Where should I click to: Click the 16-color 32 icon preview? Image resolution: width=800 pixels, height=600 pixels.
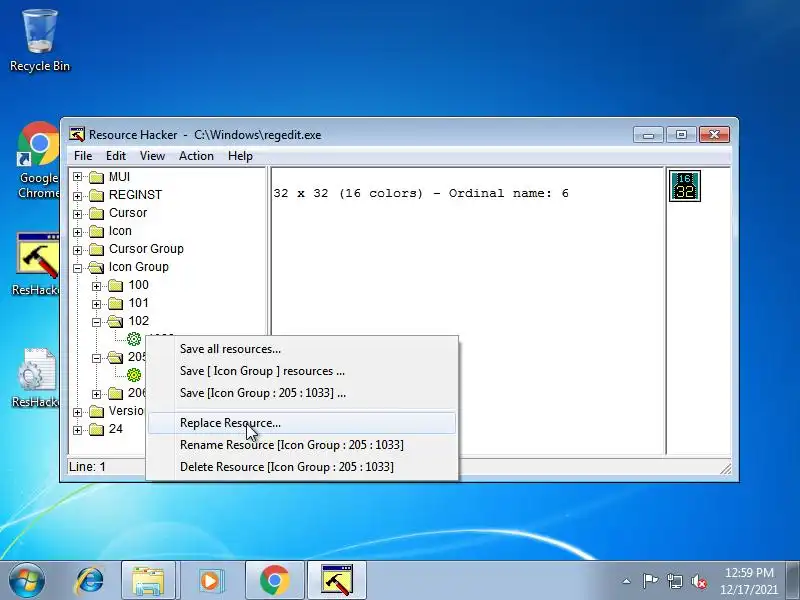[685, 186]
